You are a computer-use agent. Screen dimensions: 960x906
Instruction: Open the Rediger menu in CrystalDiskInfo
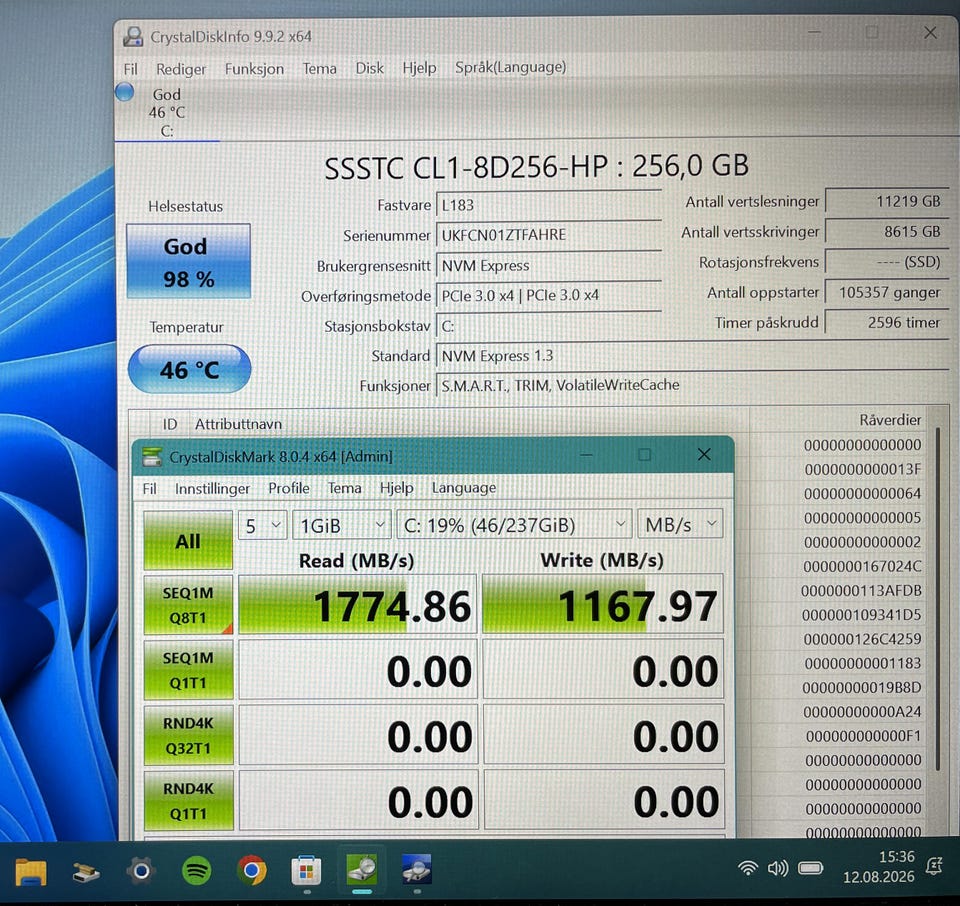pos(181,69)
